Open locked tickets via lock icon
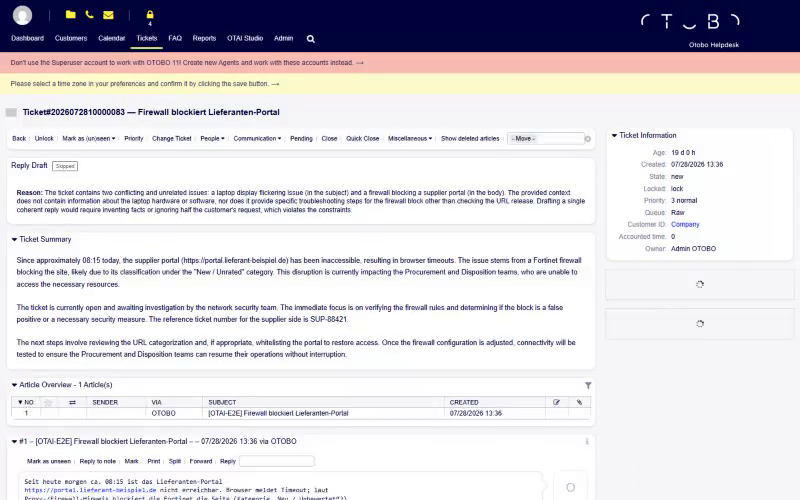This screenshot has height=500, width=800. (x=149, y=15)
